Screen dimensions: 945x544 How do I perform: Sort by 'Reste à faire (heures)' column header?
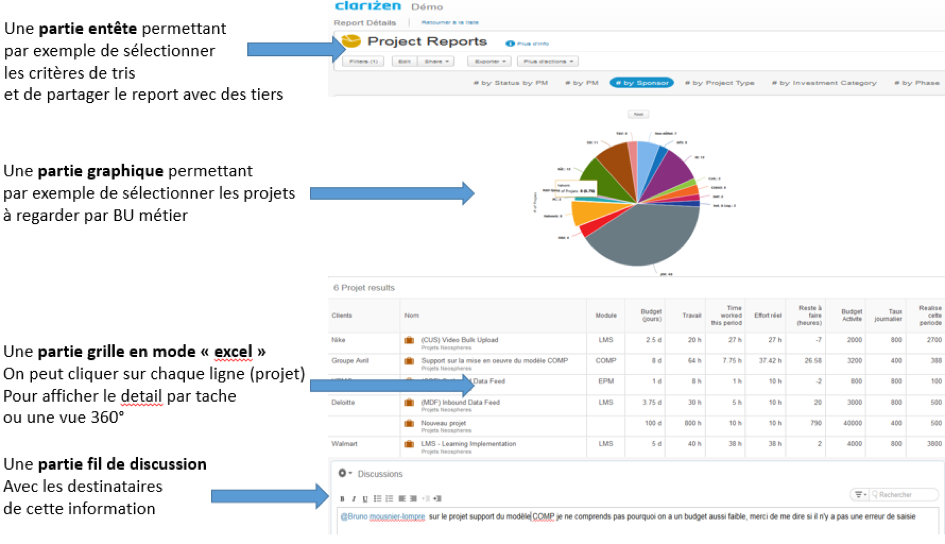[809, 315]
